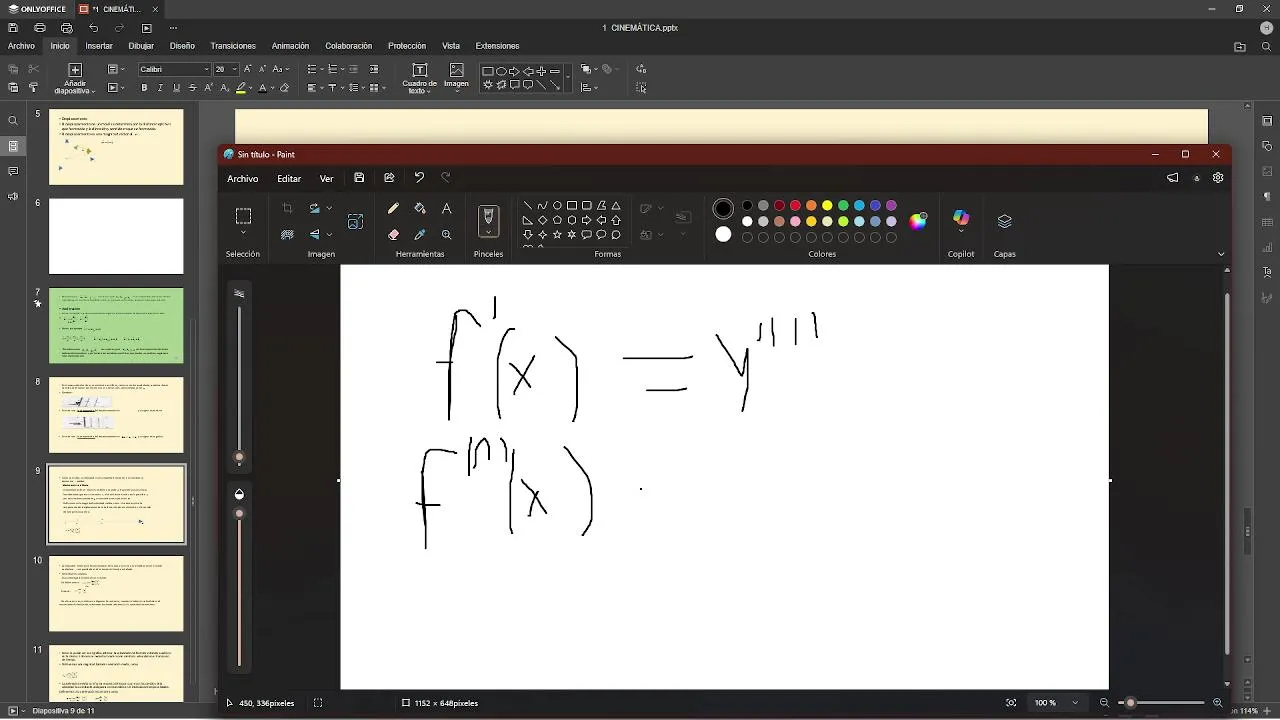Select the rectangular Selection tool in Paint
Image resolution: width=1280 pixels, height=720 pixels.
(243, 216)
